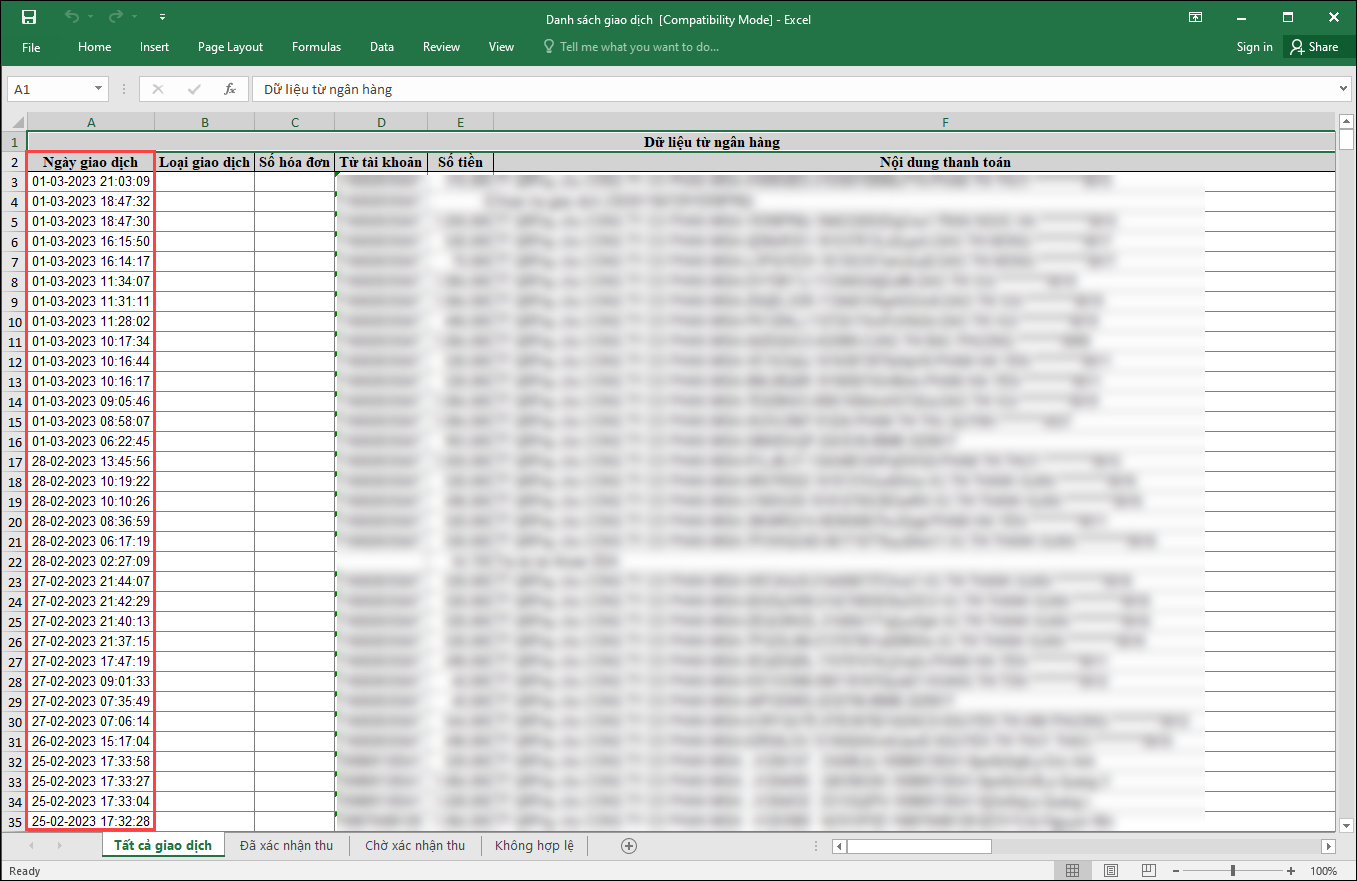Open the Name Box dropdown arrow
This screenshot has width=1357, height=881.
[98, 89]
